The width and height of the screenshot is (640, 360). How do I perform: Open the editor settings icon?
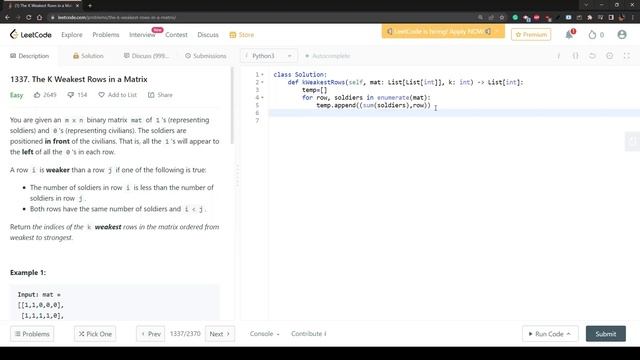609,56
